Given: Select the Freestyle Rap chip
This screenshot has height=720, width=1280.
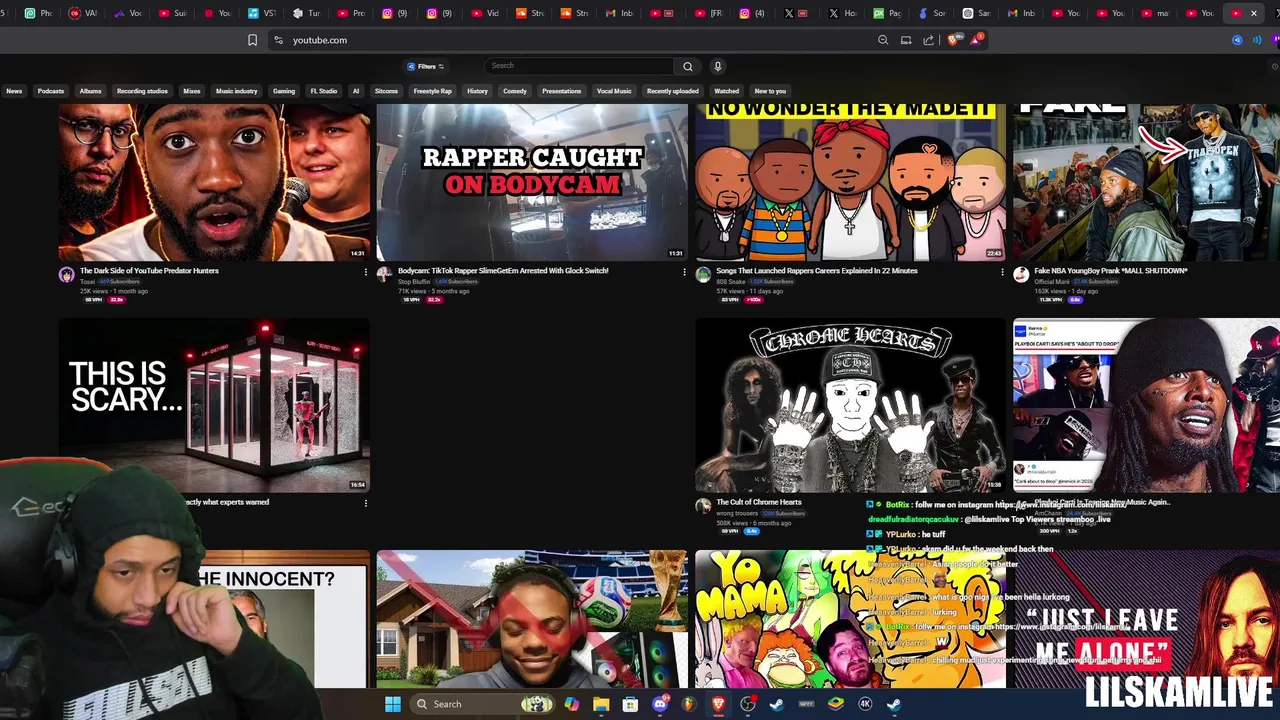Looking at the screenshot, I should click(x=433, y=91).
